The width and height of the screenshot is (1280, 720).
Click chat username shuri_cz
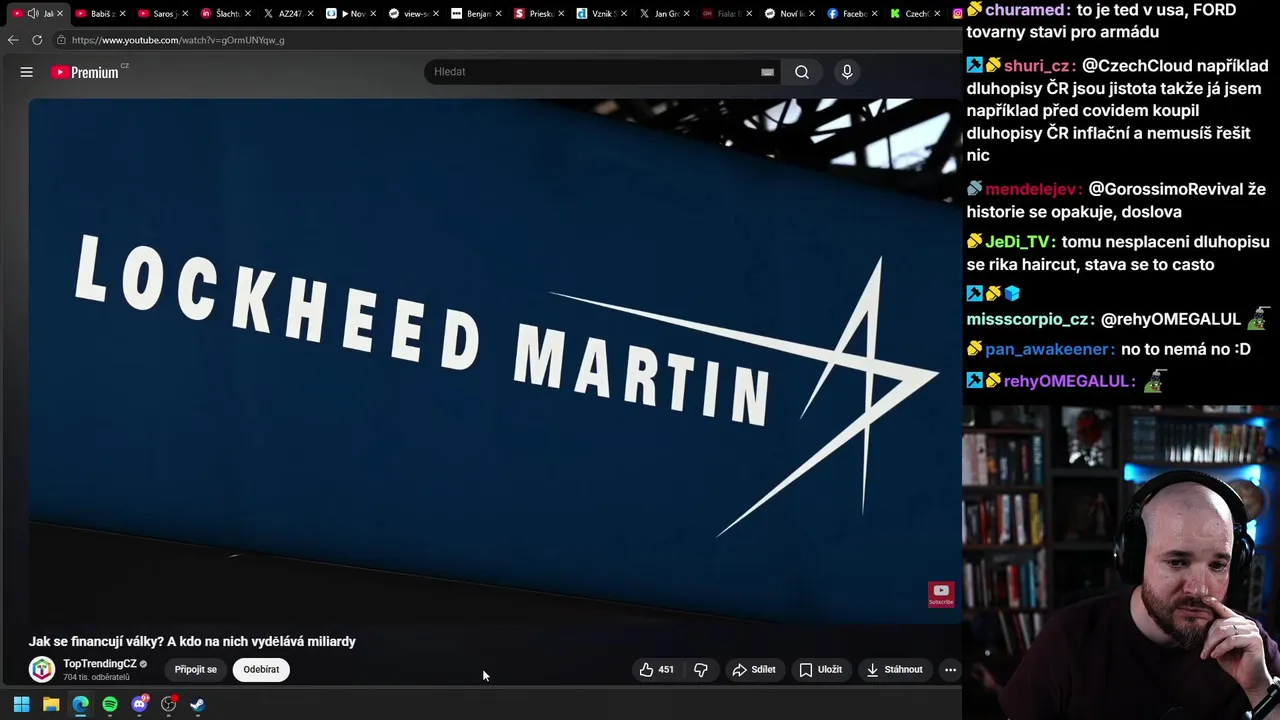pyautogui.click(x=1037, y=66)
